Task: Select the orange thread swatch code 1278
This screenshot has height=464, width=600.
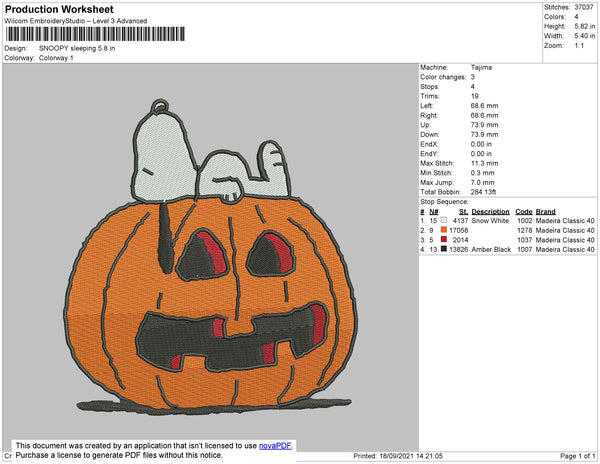Action: click(x=444, y=230)
